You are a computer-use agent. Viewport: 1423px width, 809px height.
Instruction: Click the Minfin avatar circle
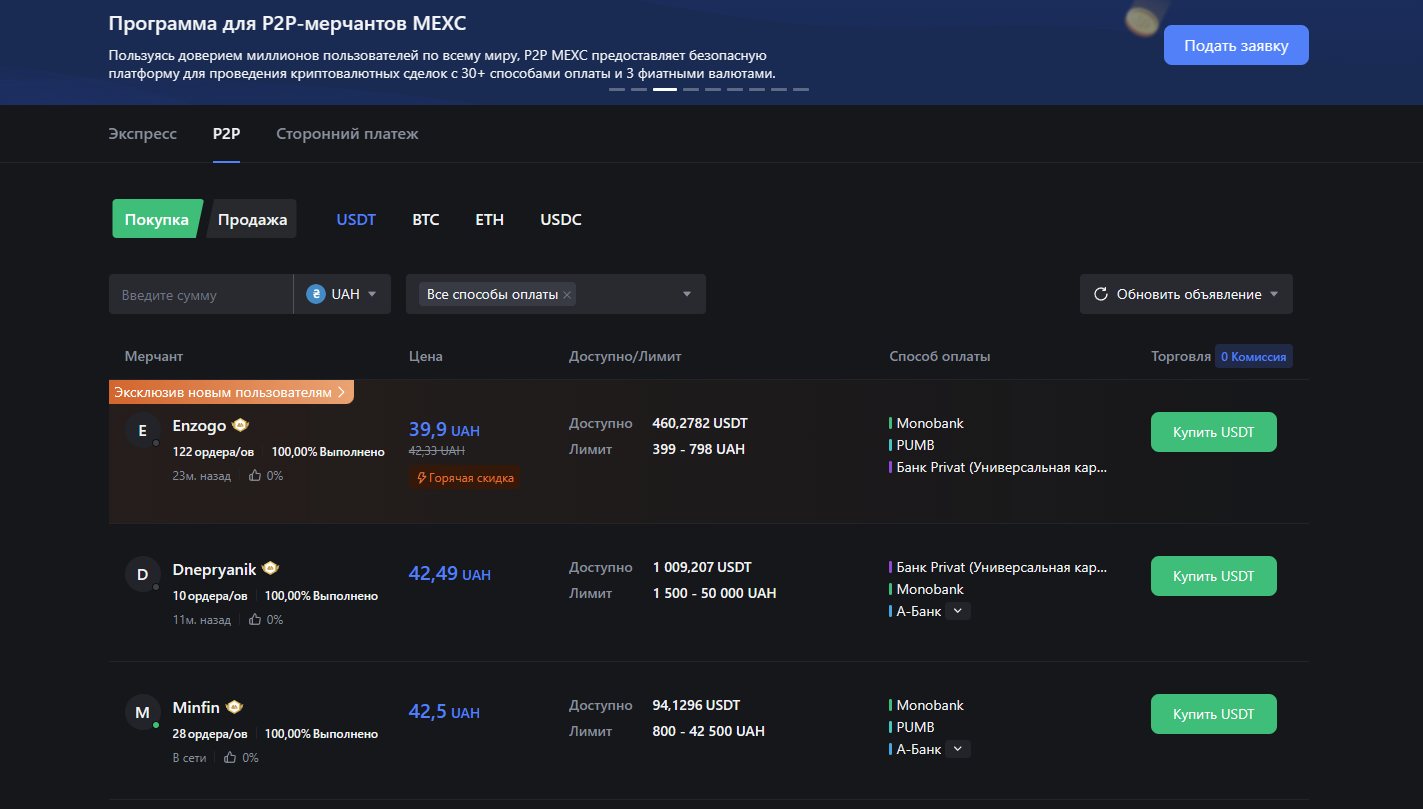pyautogui.click(x=142, y=712)
